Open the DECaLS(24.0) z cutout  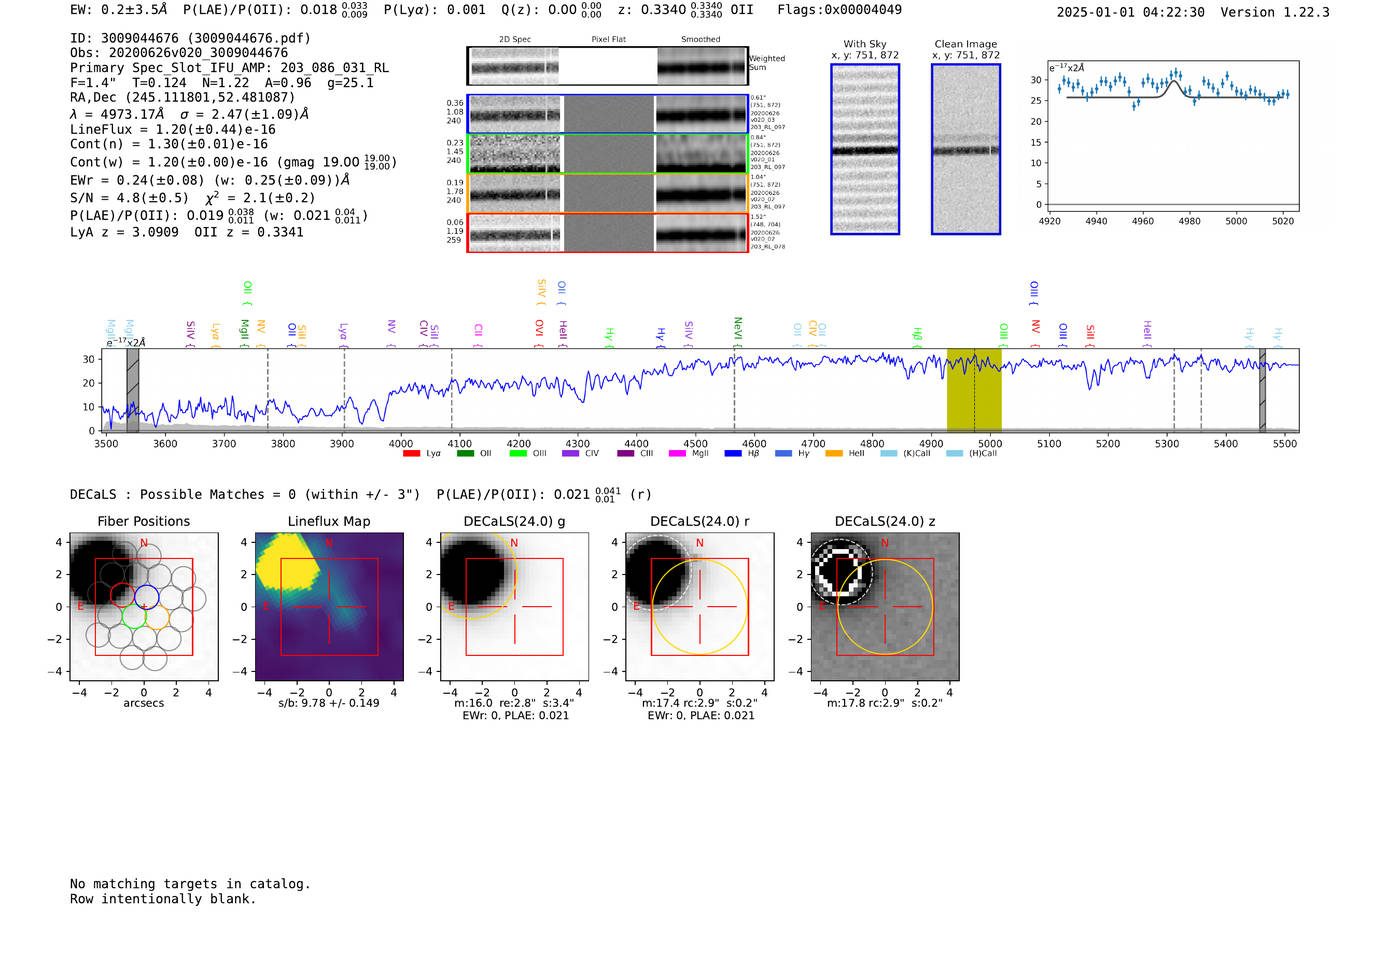pyautogui.click(x=885, y=607)
